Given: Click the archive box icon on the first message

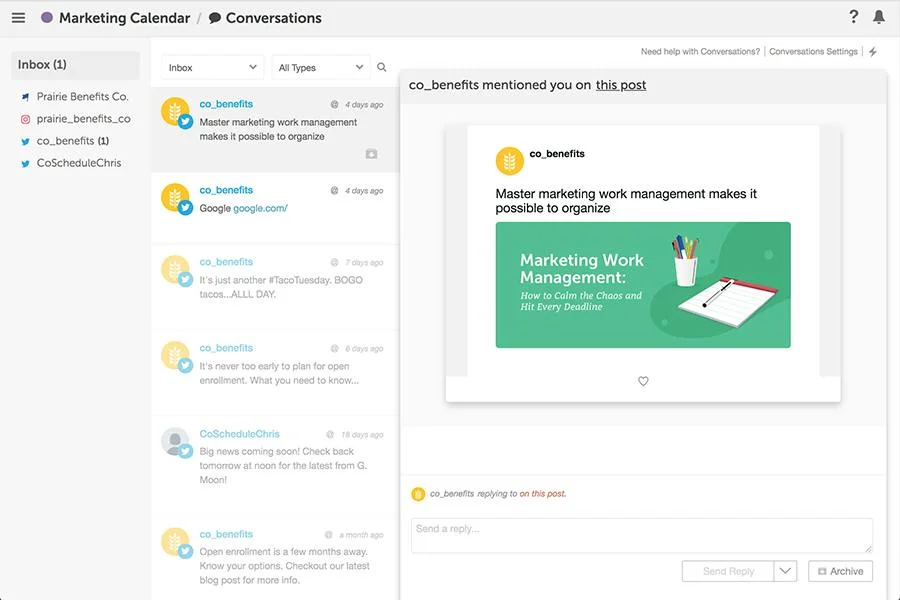Looking at the screenshot, I should click(371, 154).
